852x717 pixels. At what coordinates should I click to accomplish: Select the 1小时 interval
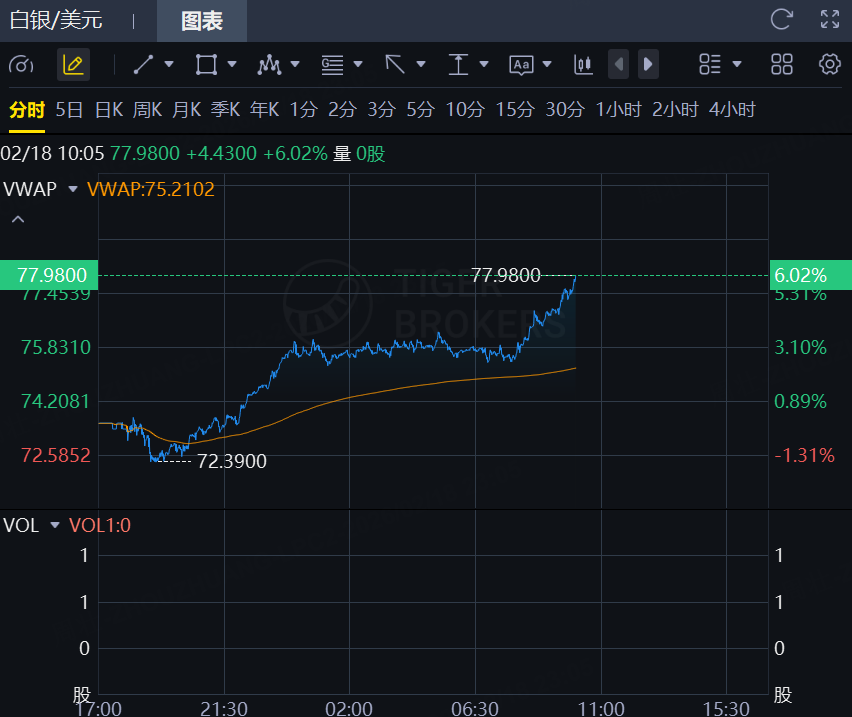[618, 110]
